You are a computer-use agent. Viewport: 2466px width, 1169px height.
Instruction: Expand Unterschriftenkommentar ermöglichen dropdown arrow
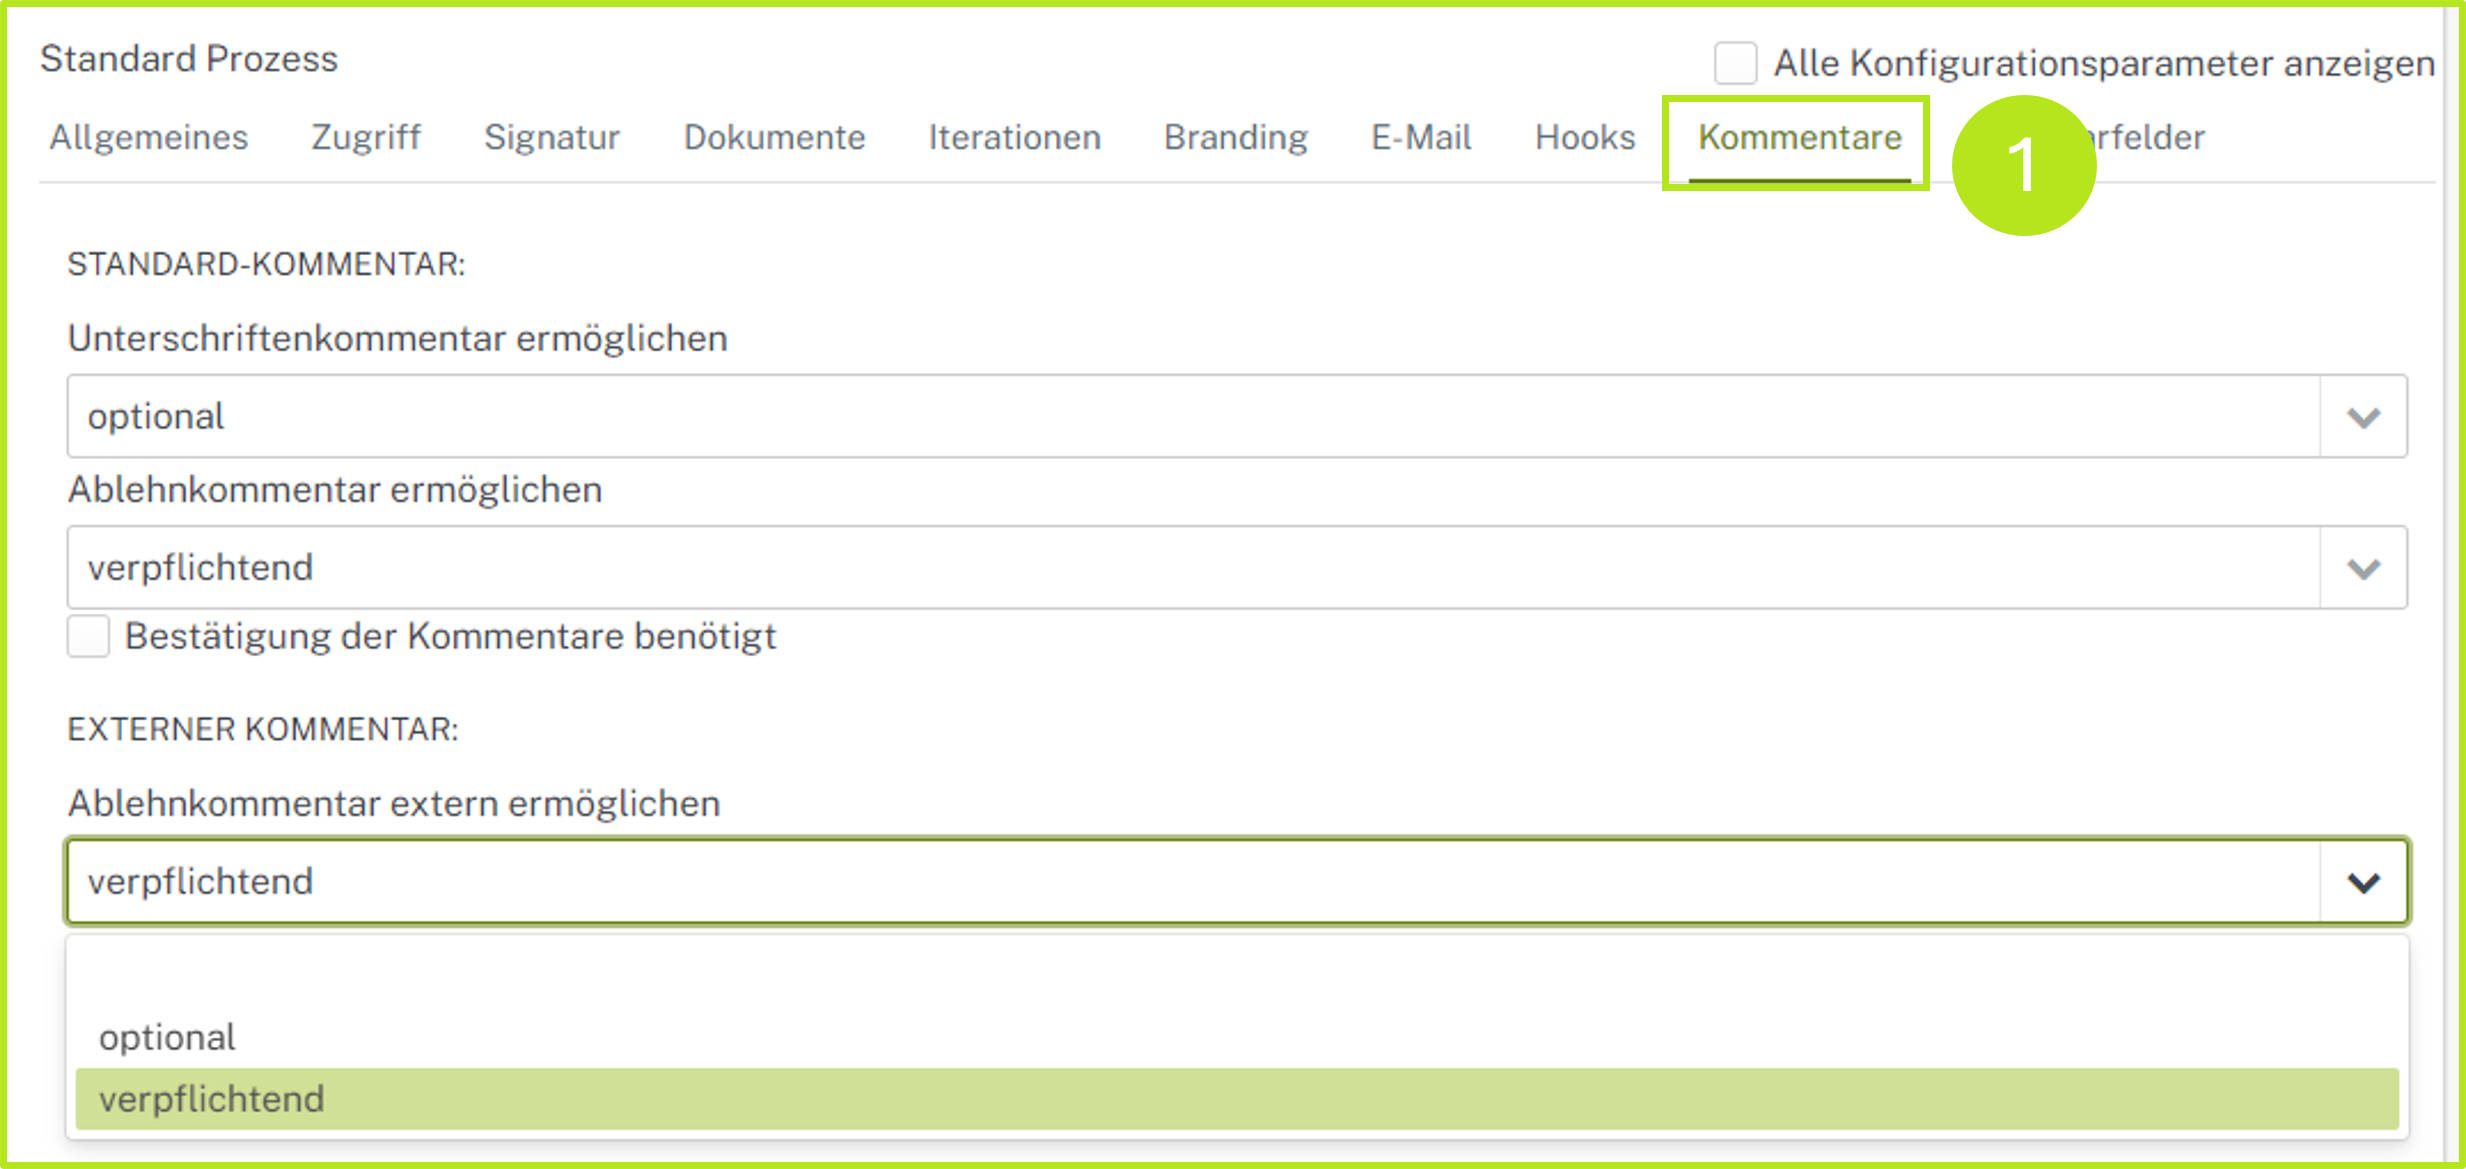point(2362,417)
